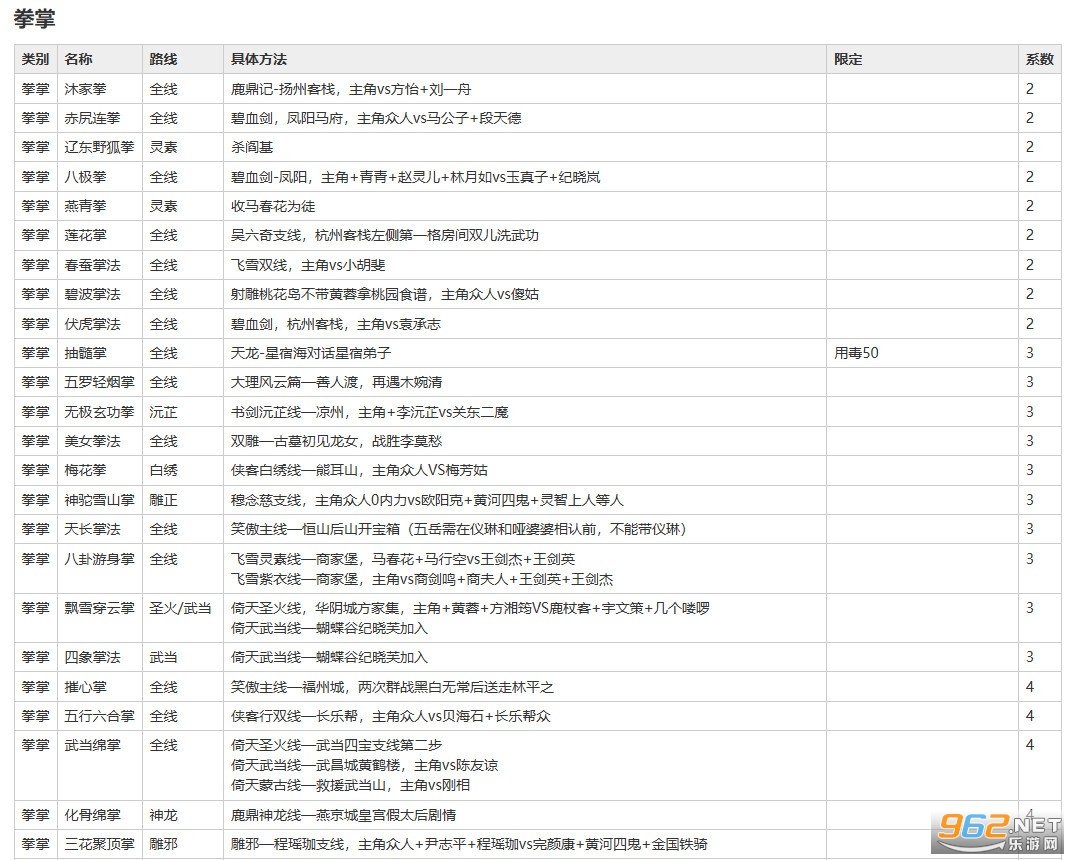The image size is (1070, 860).
Task: Select the 类别 column header
Action: (35, 59)
